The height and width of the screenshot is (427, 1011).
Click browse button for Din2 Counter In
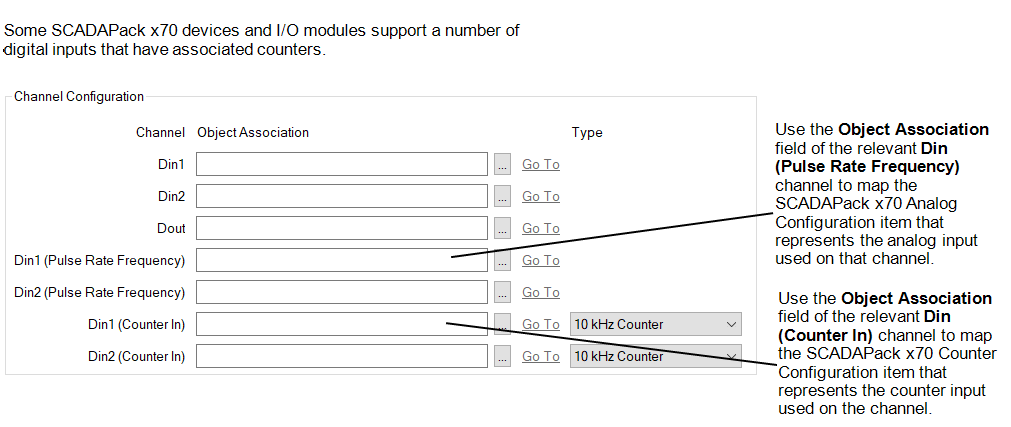(502, 356)
